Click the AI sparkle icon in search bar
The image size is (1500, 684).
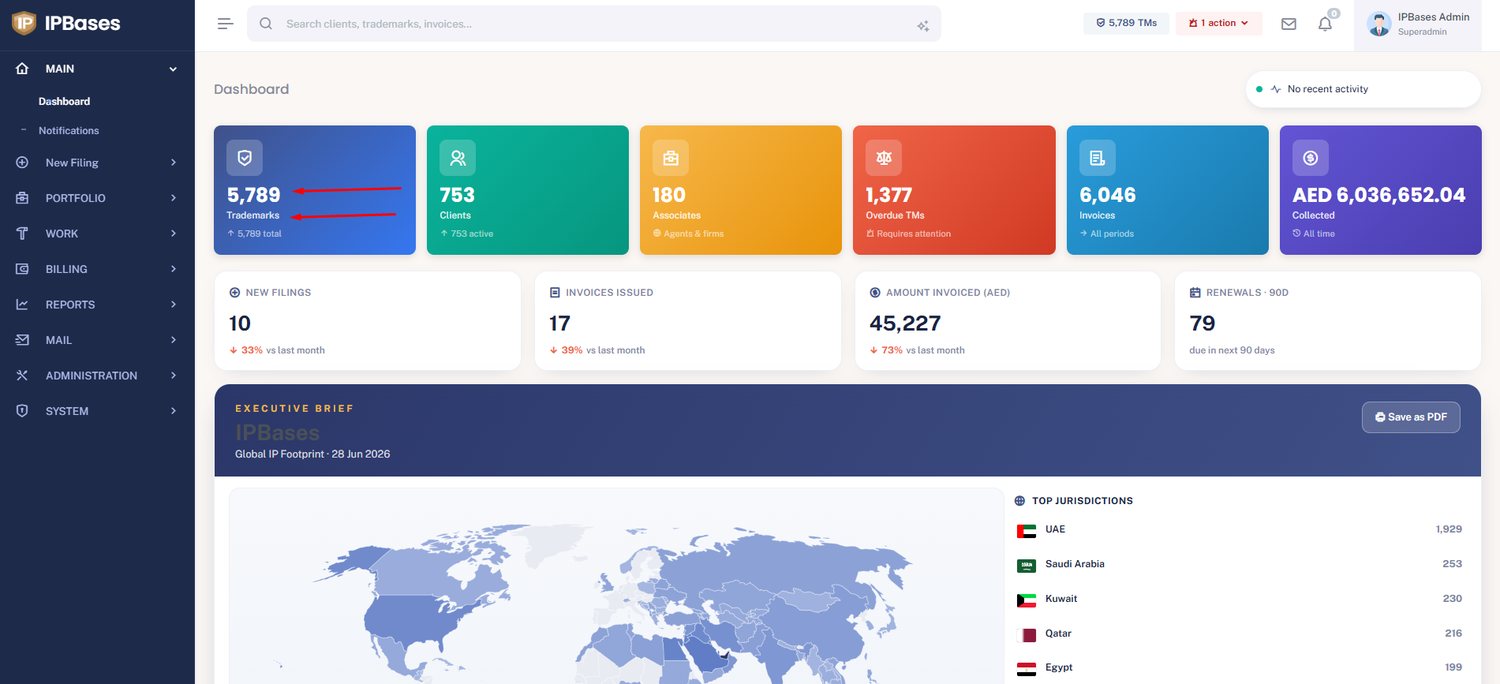click(923, 26)
